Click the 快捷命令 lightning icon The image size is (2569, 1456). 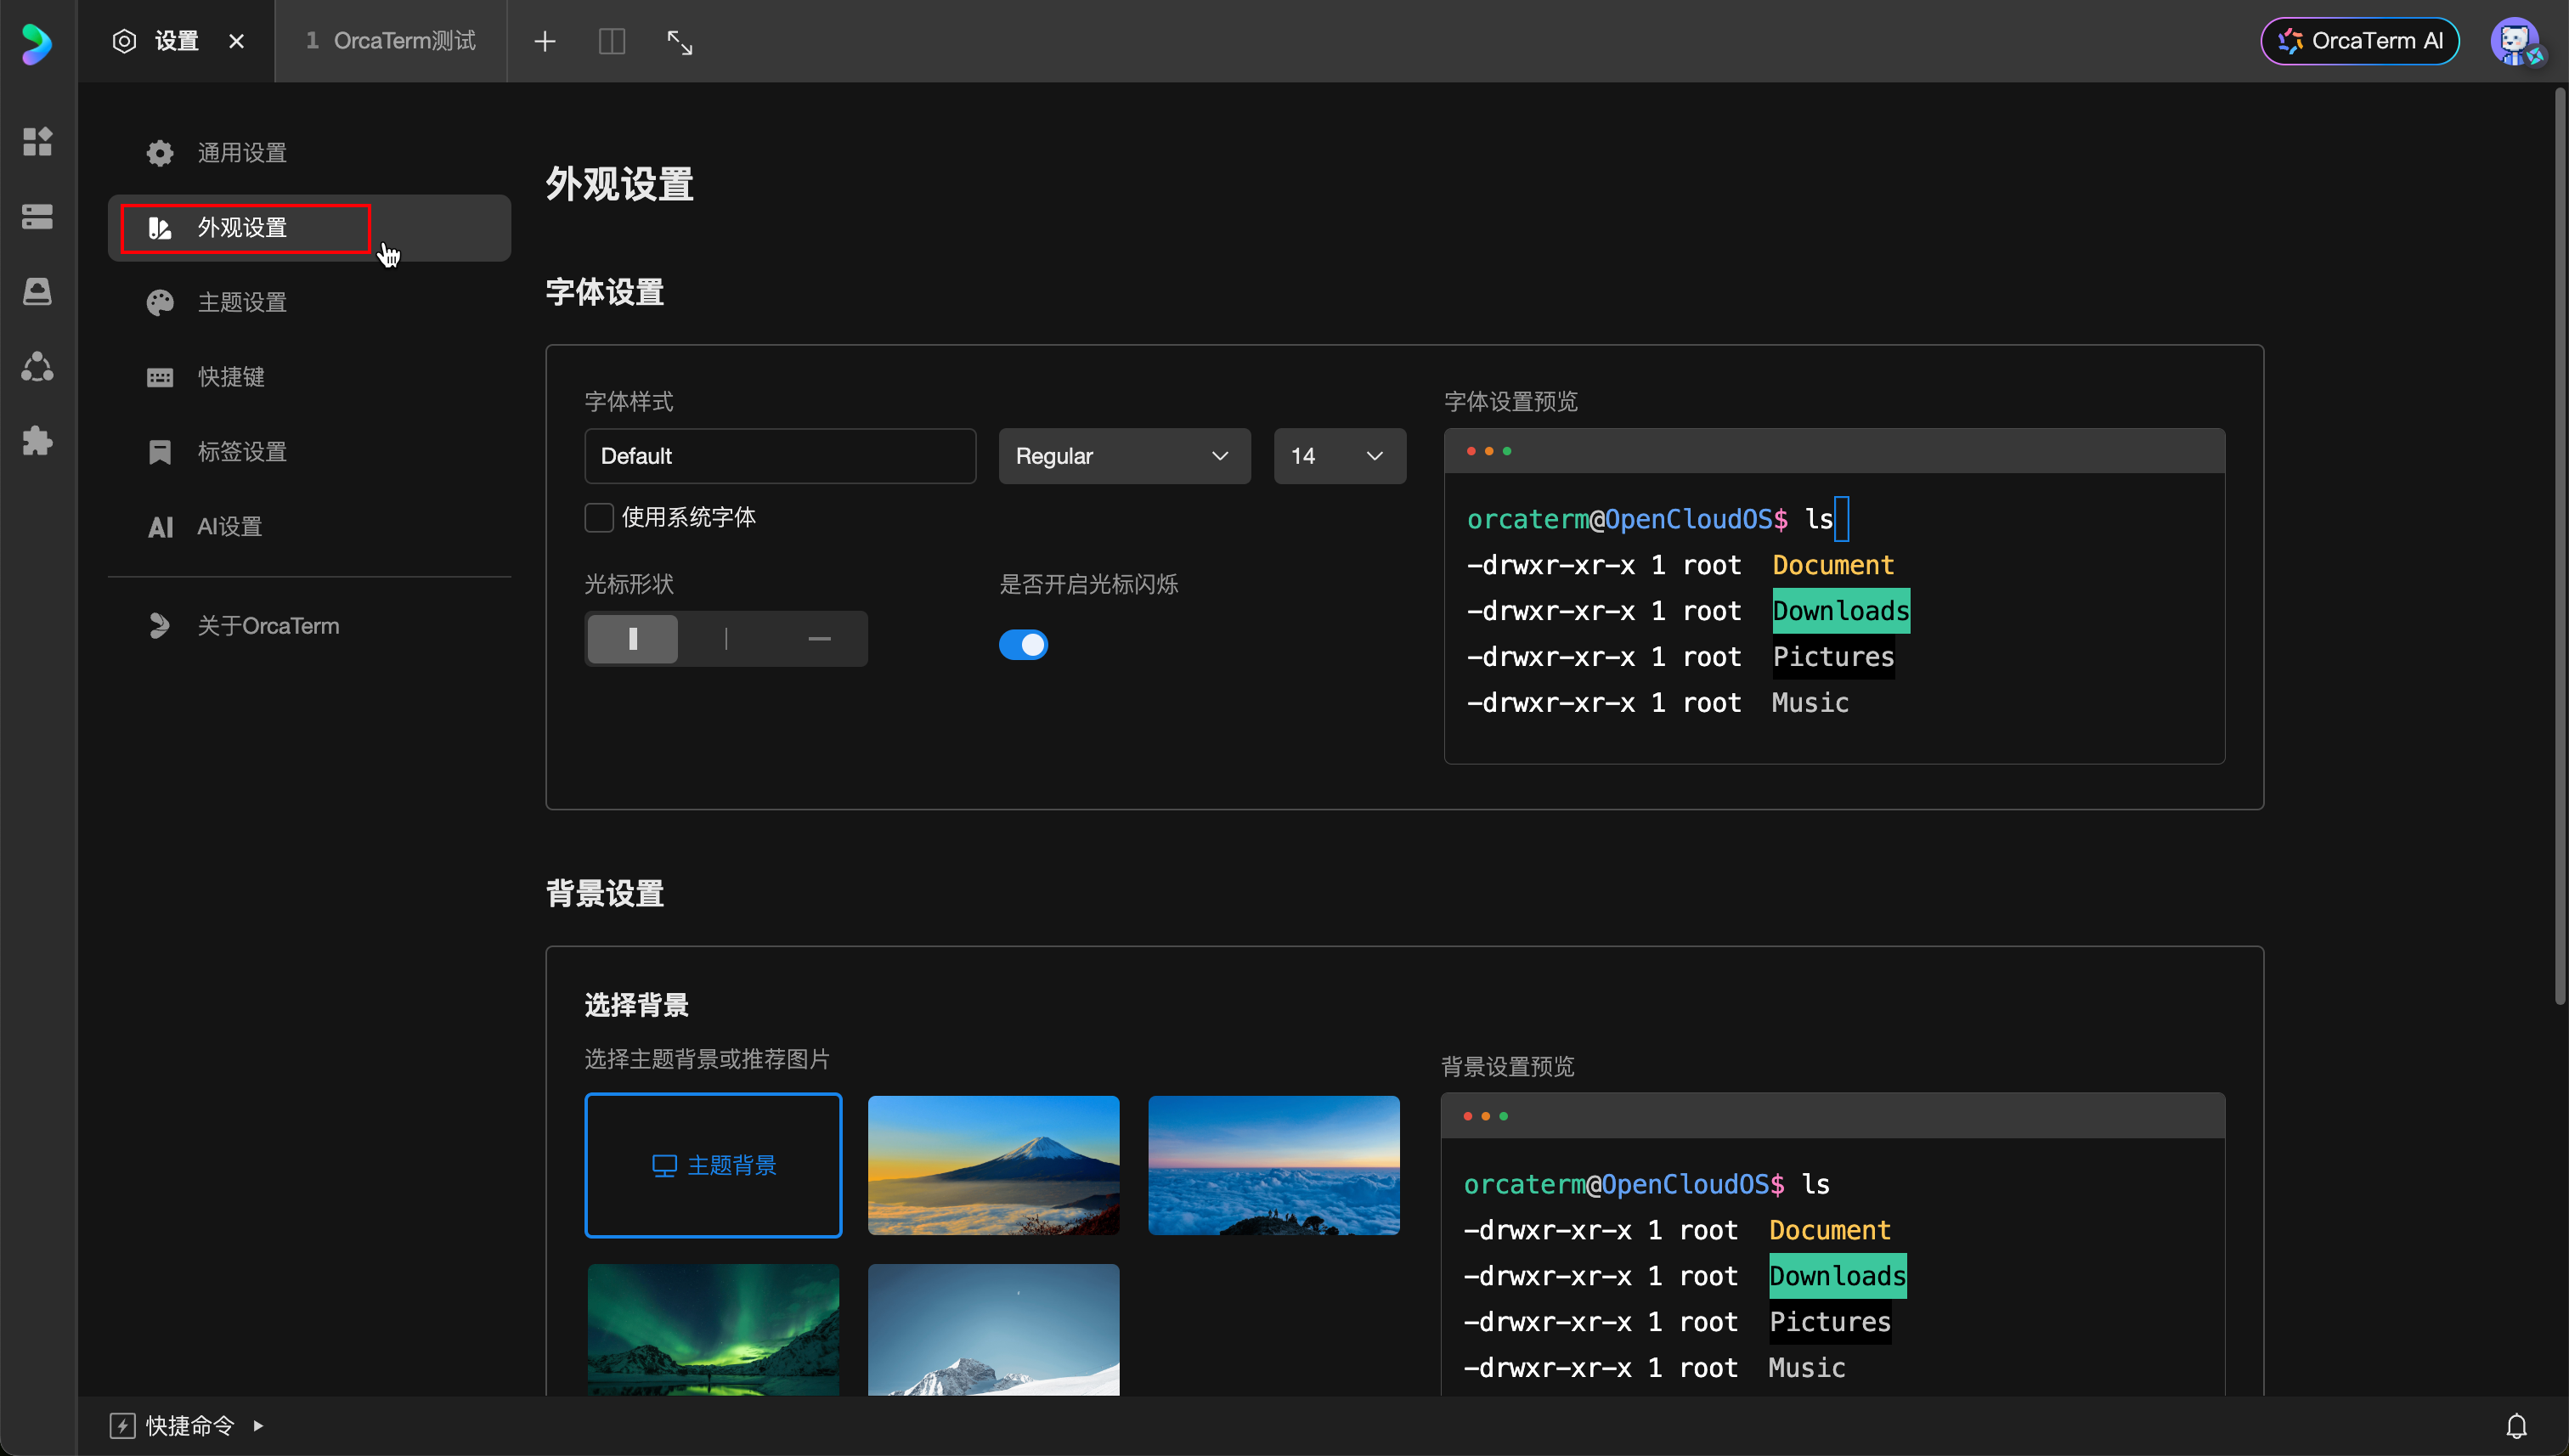122,1425
